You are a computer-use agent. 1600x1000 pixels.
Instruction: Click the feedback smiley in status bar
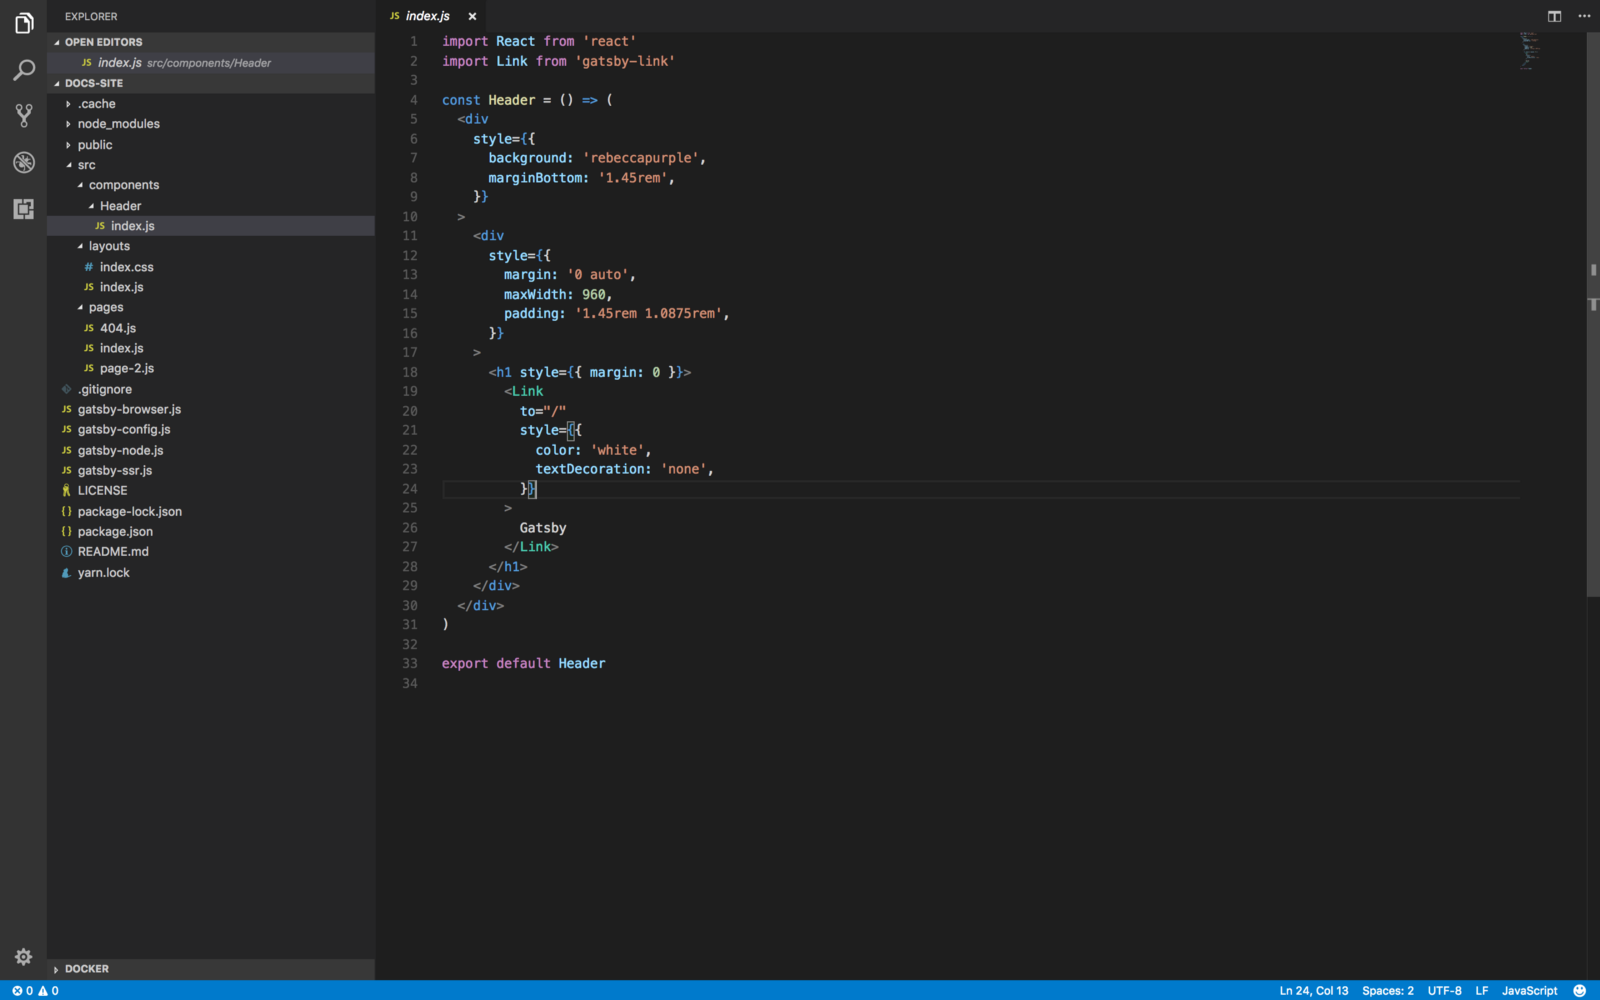pos(1580,990)
